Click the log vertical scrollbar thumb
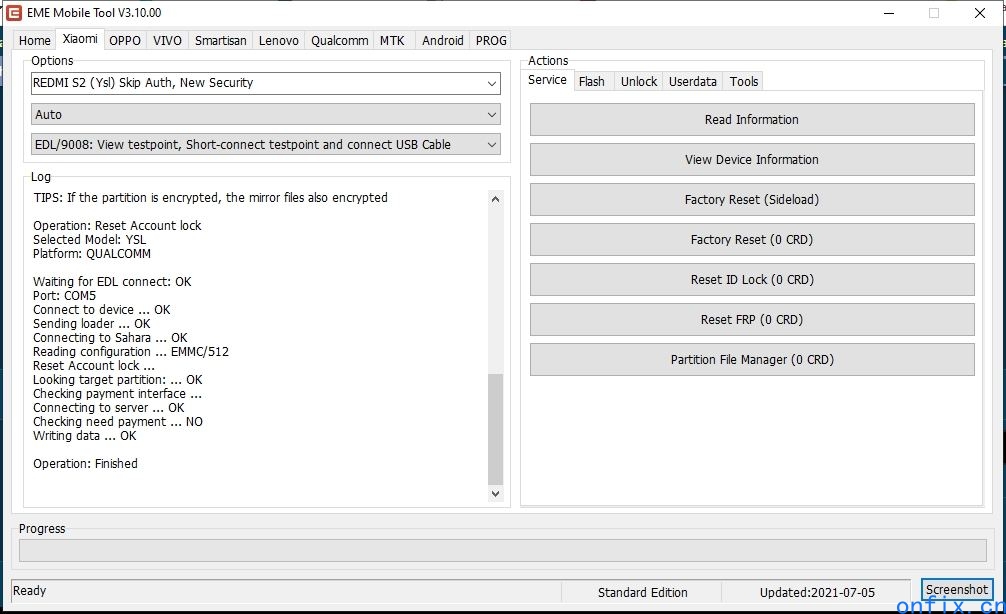 [495, 429]
